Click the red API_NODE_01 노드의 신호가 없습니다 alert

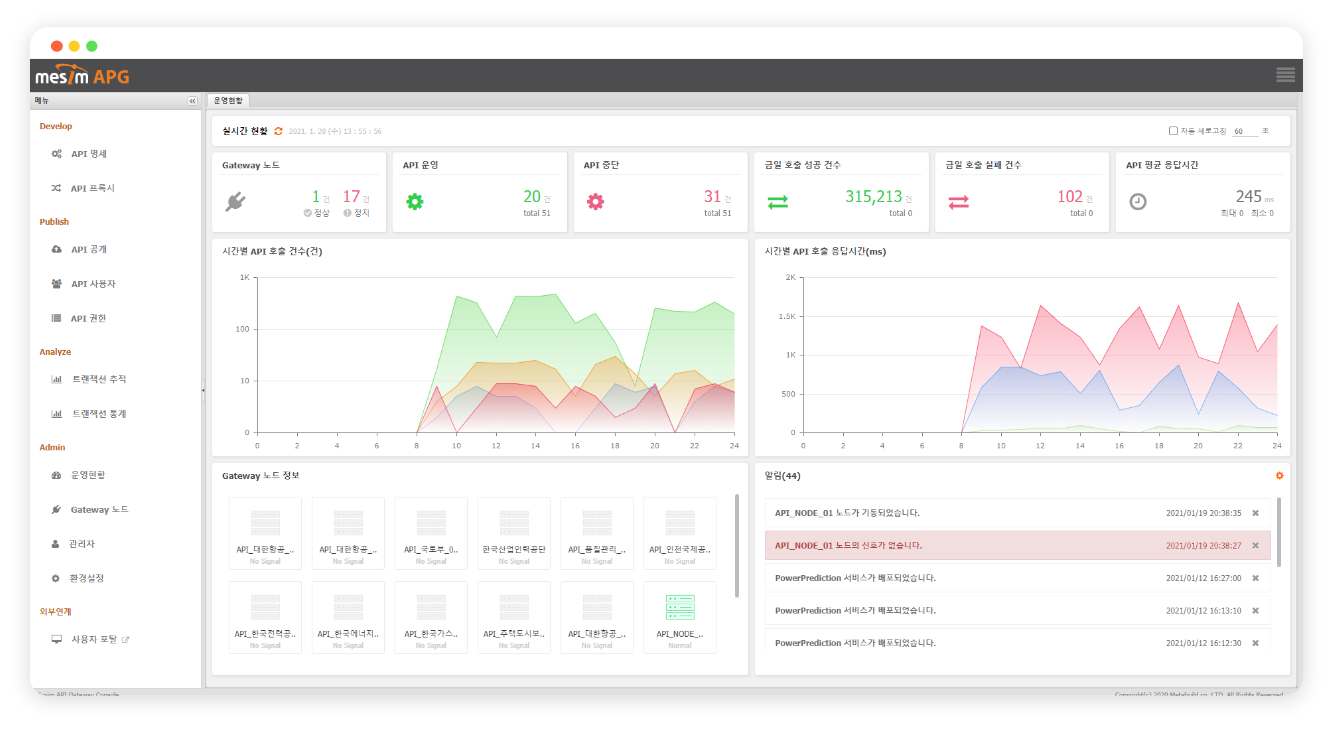tap(1018, 546)
